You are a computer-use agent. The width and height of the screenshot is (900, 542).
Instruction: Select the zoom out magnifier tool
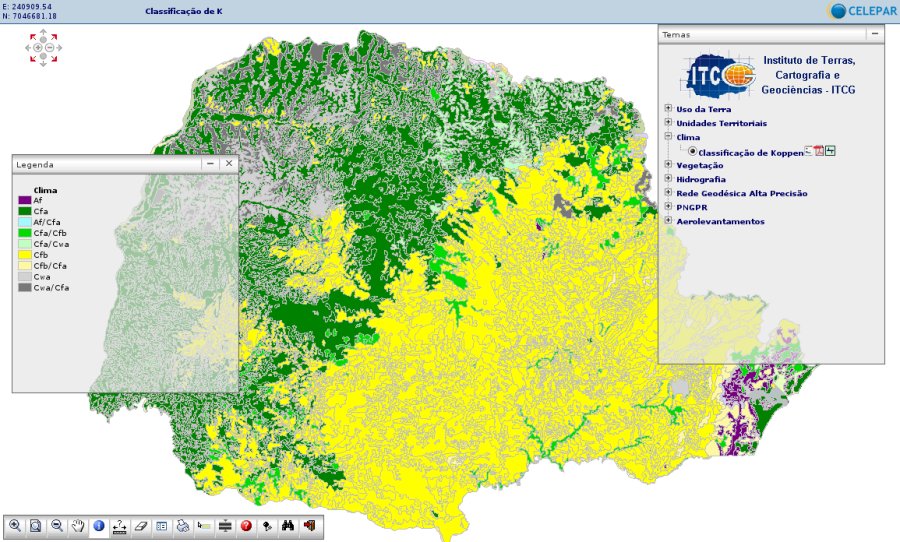pyautogui.click(x=57, y=525)
